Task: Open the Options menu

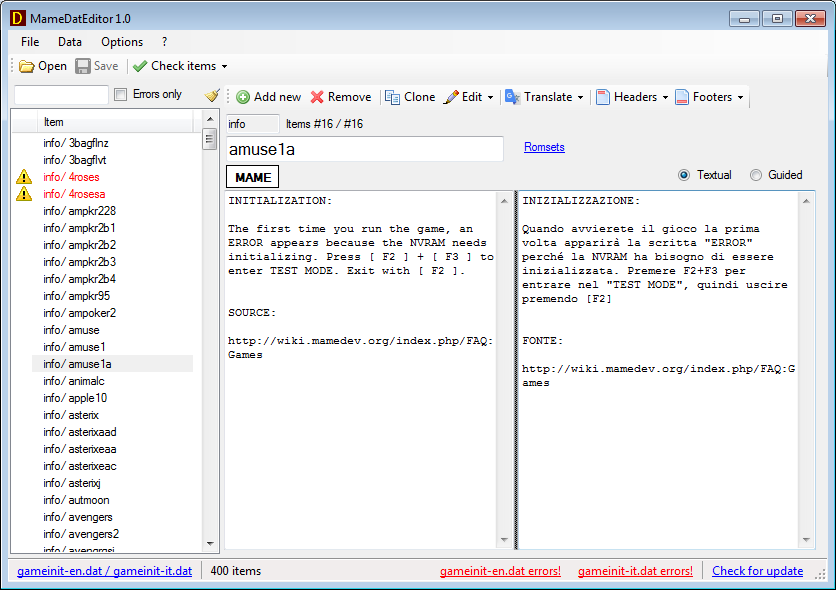Action: tap(122, 42)
